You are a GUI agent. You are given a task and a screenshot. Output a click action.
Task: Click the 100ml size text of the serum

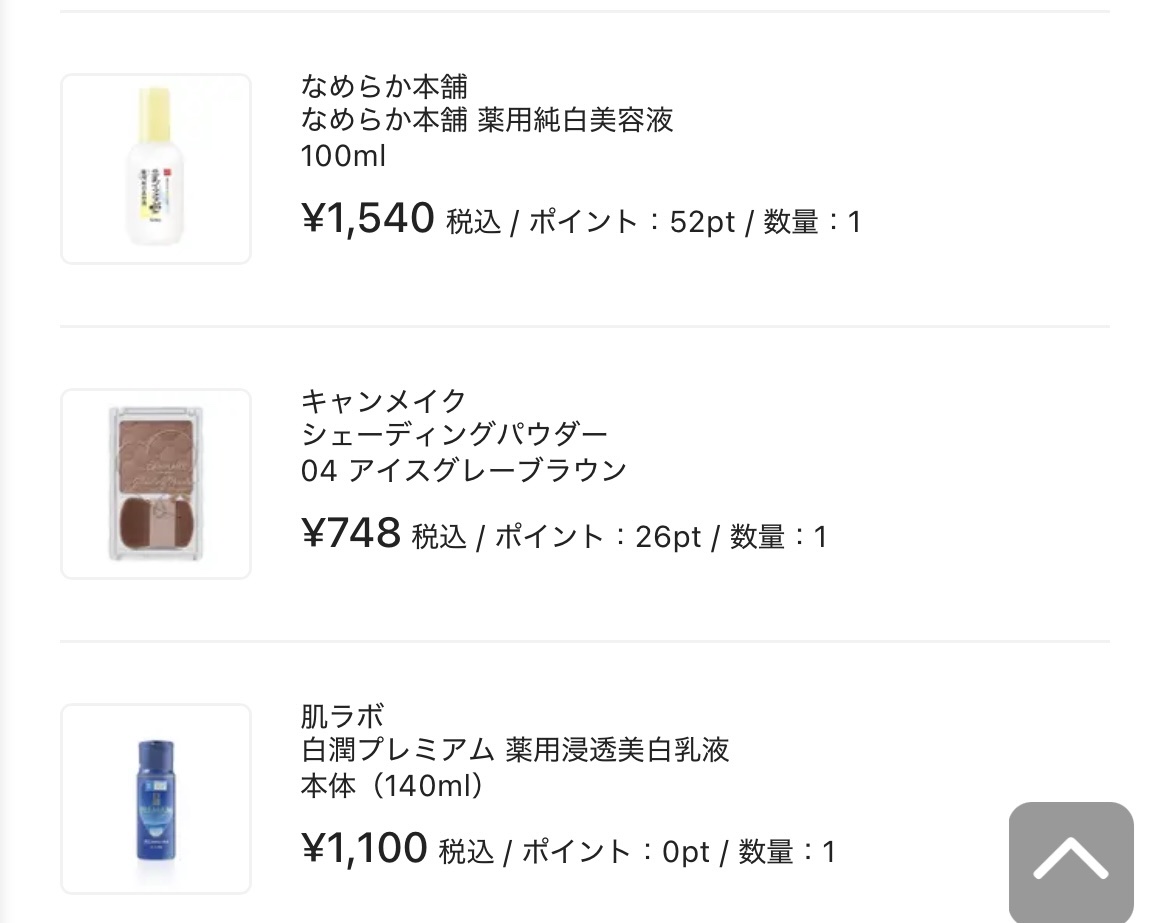pos(343,156)
